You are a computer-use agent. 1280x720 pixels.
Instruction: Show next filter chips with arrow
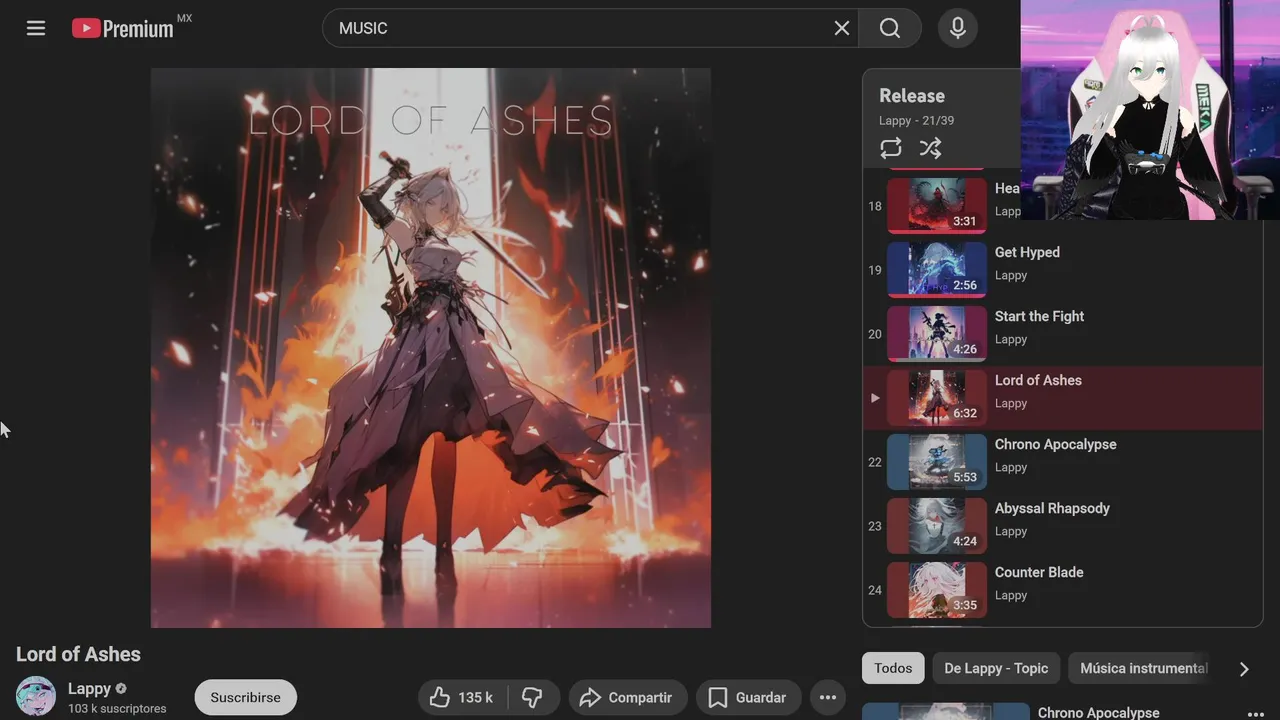point(1244,669)
